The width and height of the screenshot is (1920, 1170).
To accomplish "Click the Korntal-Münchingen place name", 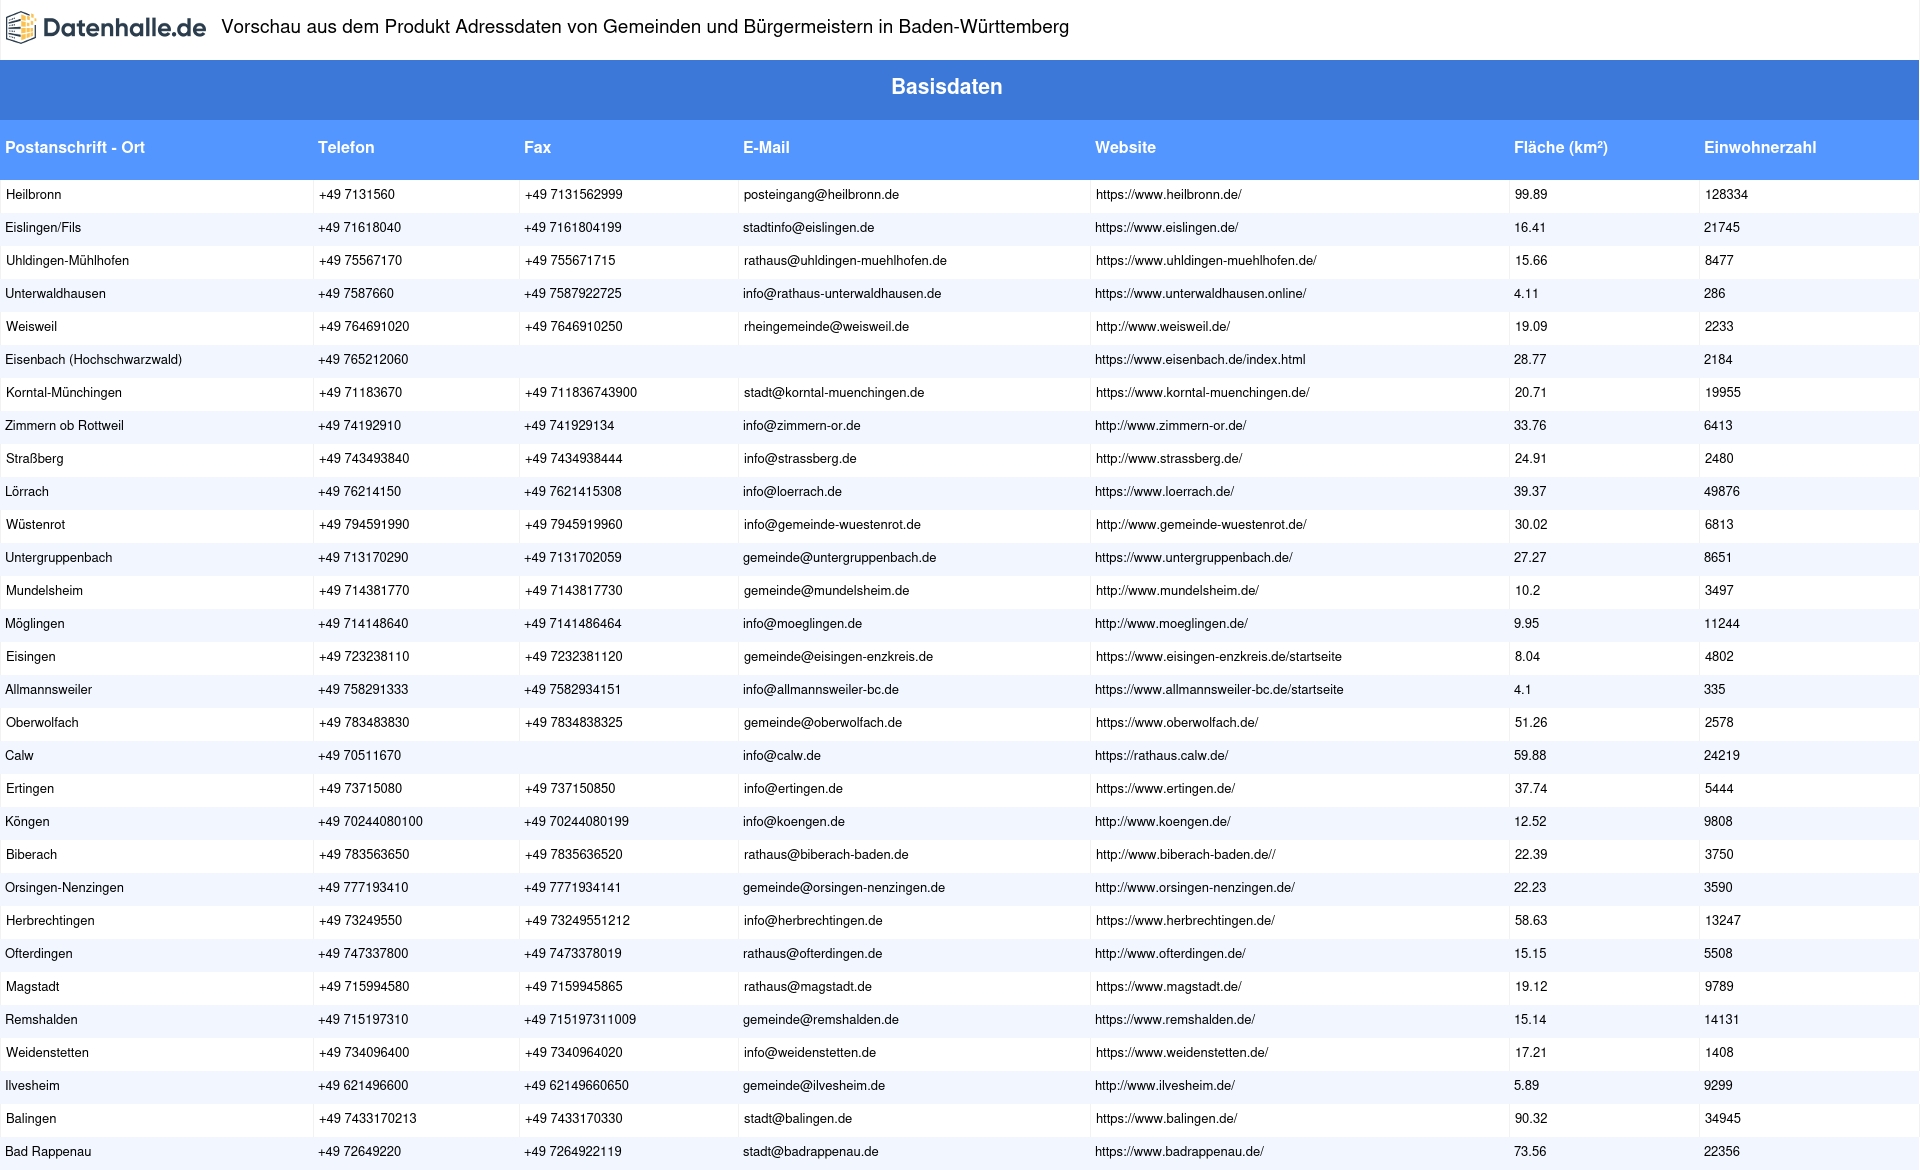I will coord(64,393).
